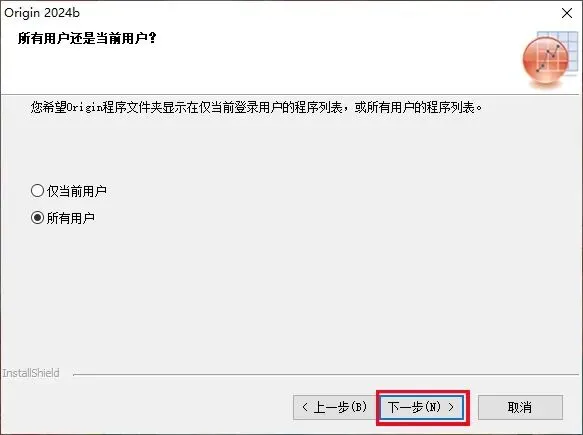
Task: Click the 所有用户 option label text
Action: [x=71, y=218]
